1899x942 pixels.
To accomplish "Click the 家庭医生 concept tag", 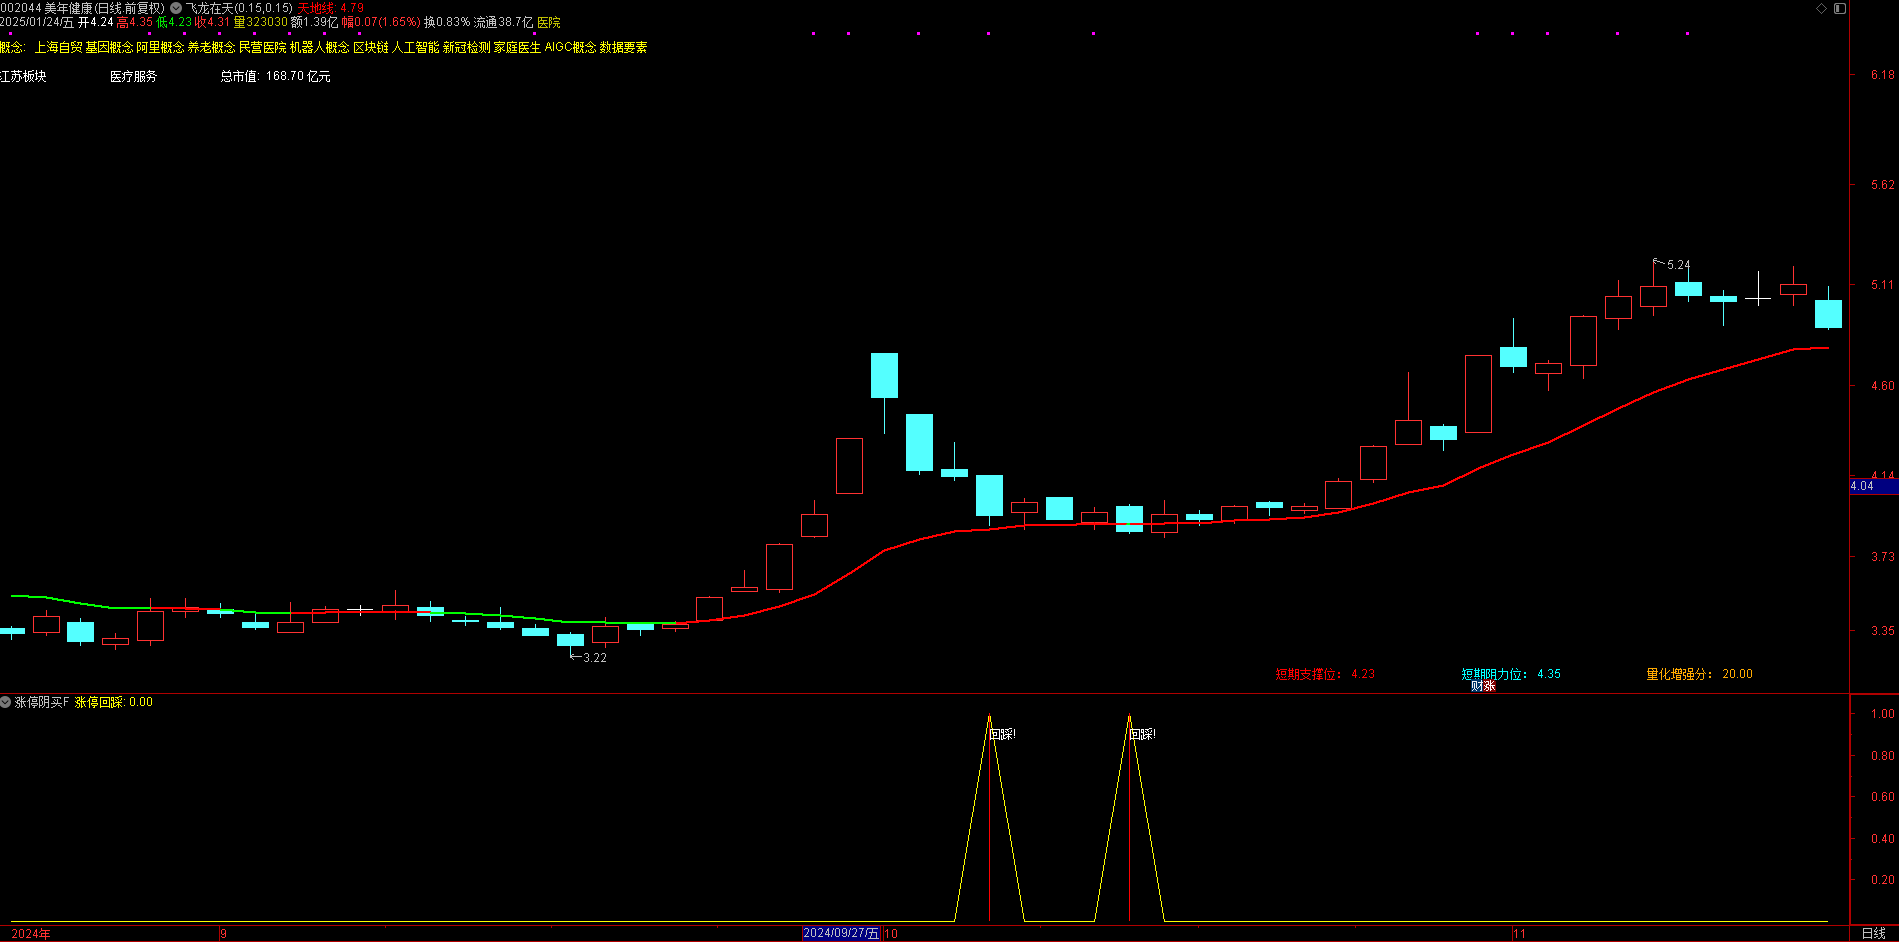I will [517, 47].
